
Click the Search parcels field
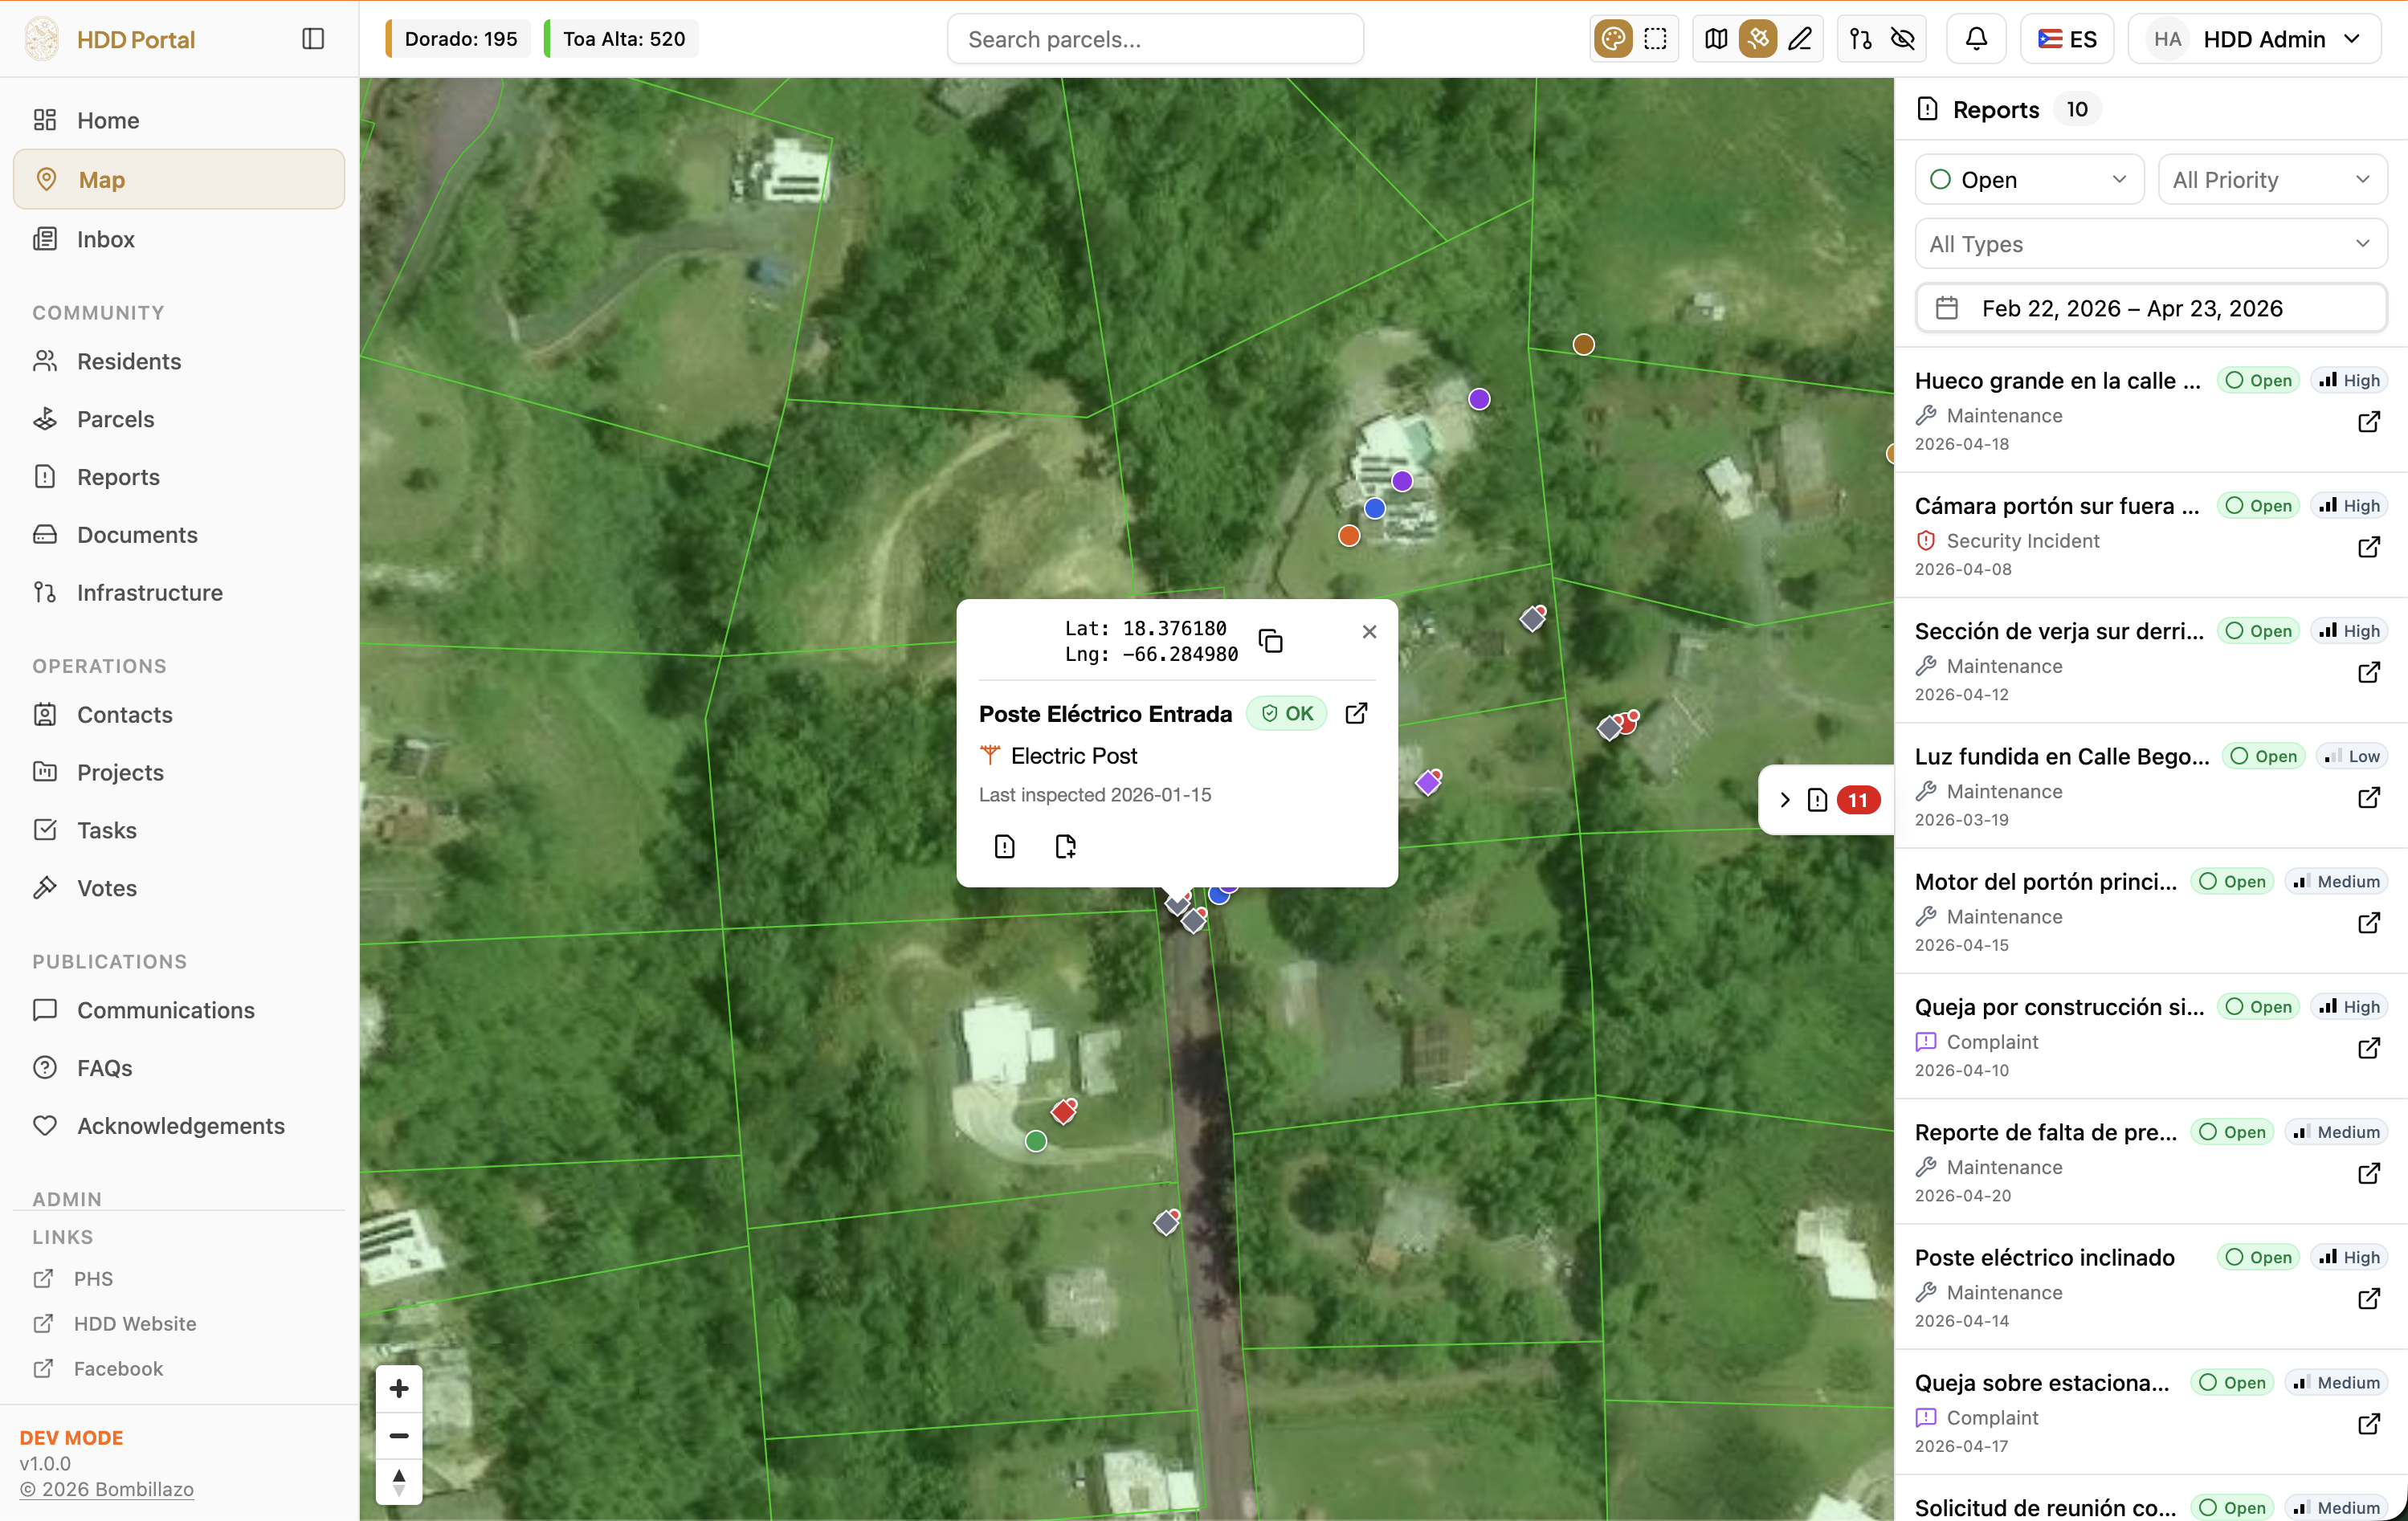(x=1155, y=39)
